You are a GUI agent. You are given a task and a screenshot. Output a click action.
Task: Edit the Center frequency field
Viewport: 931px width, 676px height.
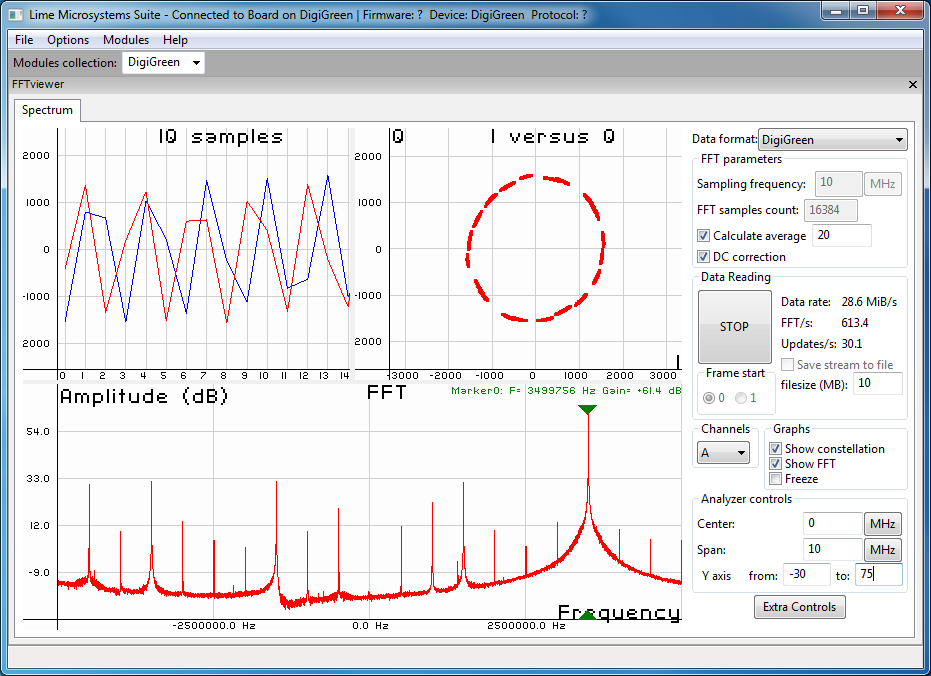832,523
